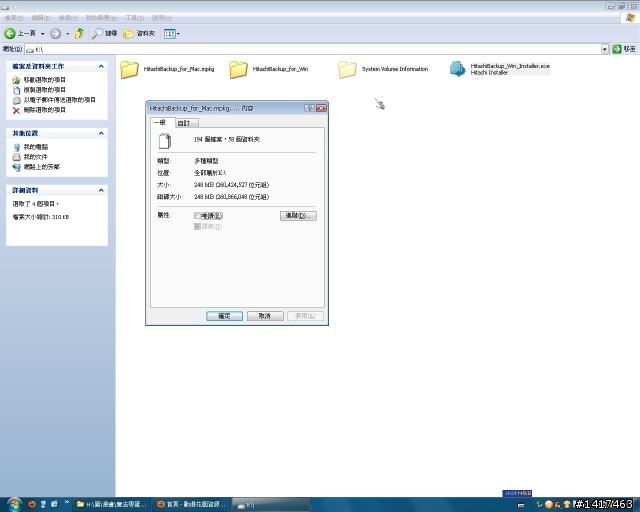Select HitachiBackup_Win_Installer.exe file icon
Screen dimensions: 640x512
tap(457, 69)
